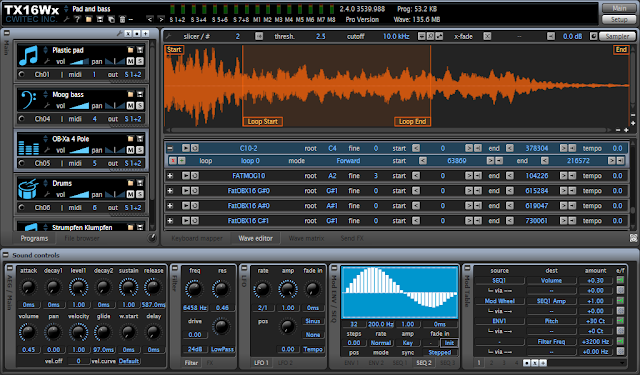Collapse the C10-2 wave row
The height and width of the screenshot is (375, 640).
pos(170,148)
